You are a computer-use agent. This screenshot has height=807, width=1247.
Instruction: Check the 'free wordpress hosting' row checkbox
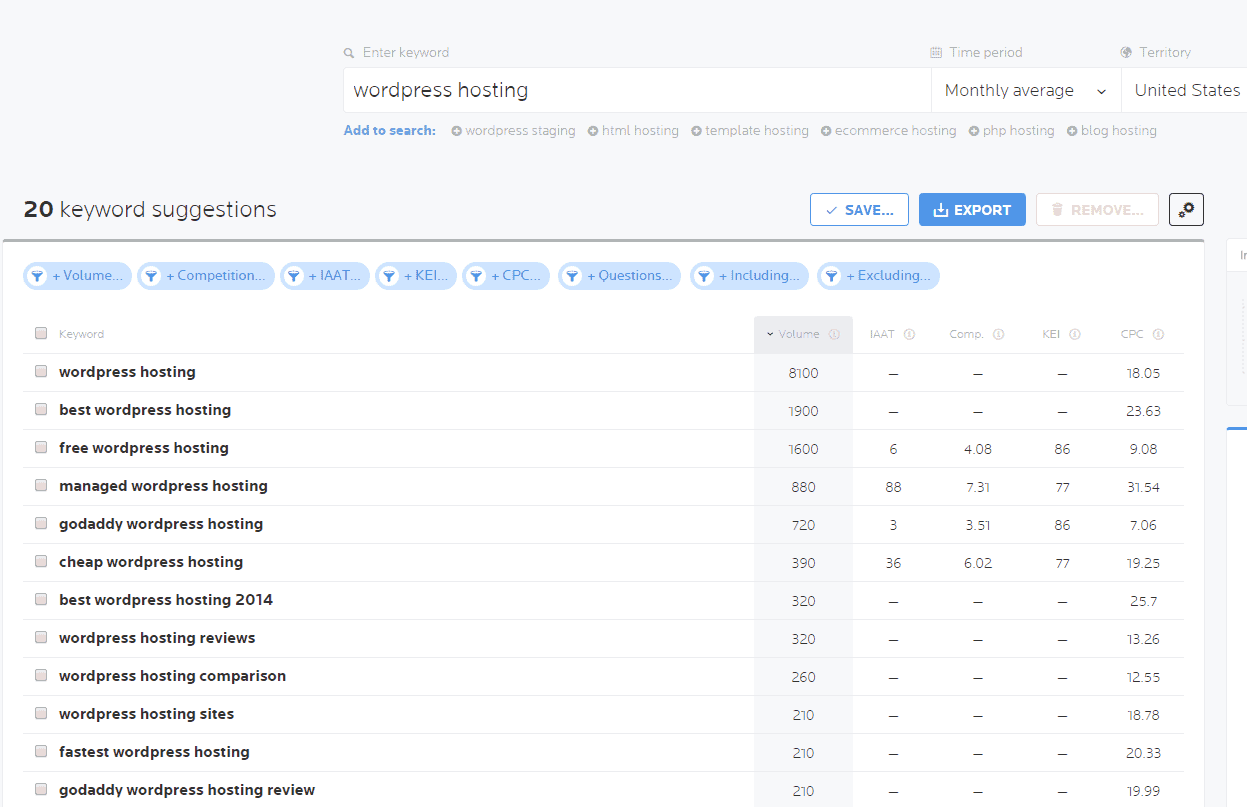(x=41, y=447)
